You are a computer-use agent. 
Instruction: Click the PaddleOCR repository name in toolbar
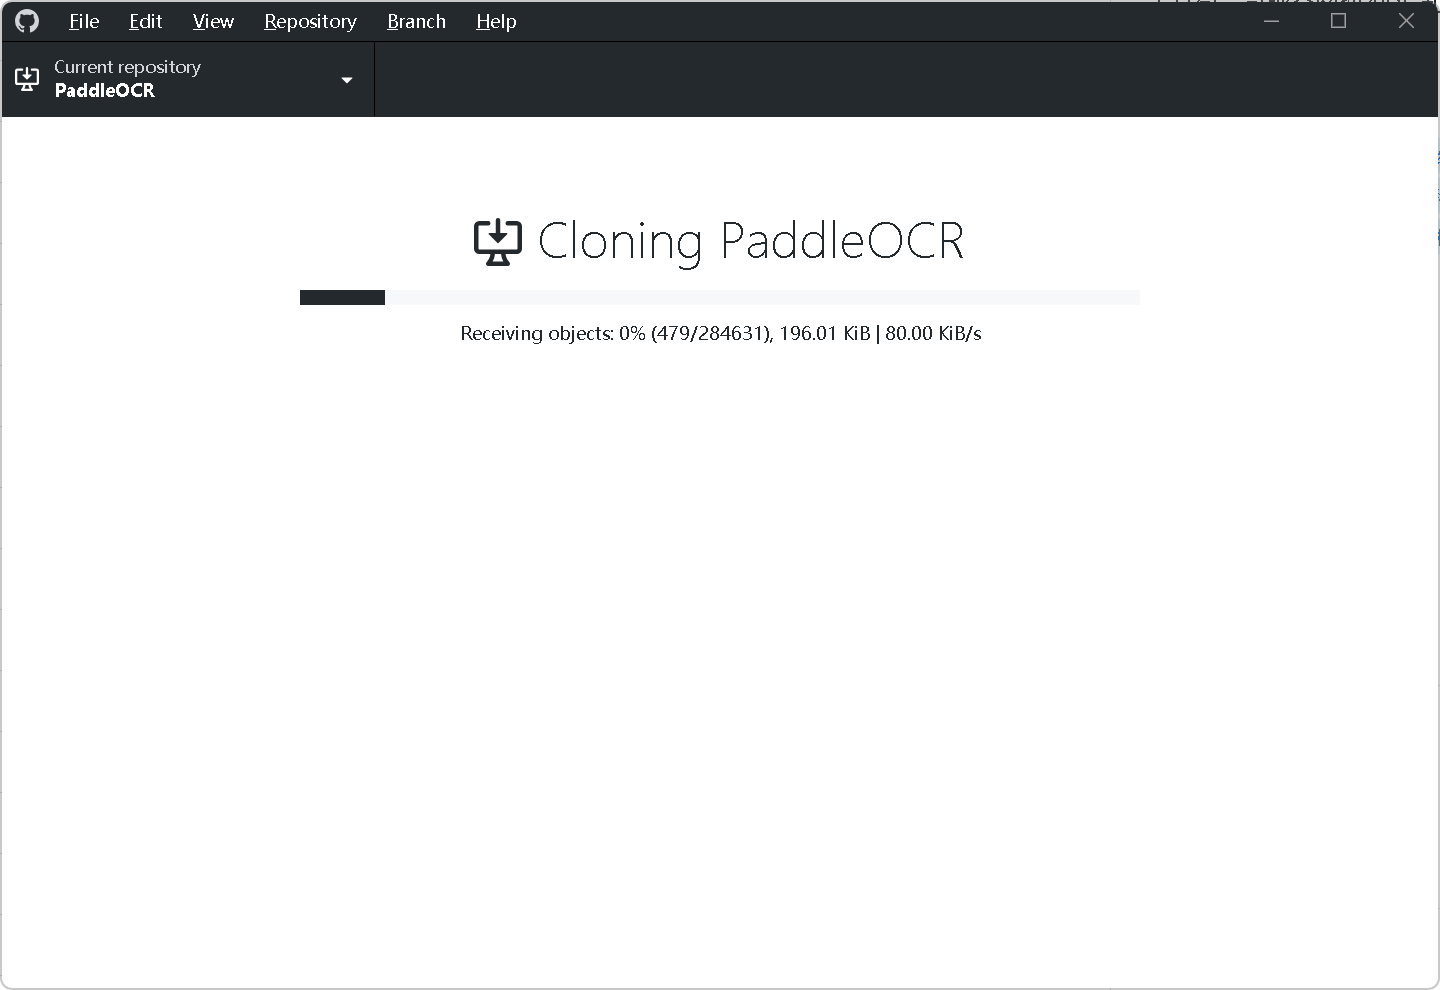coord(105,91)
